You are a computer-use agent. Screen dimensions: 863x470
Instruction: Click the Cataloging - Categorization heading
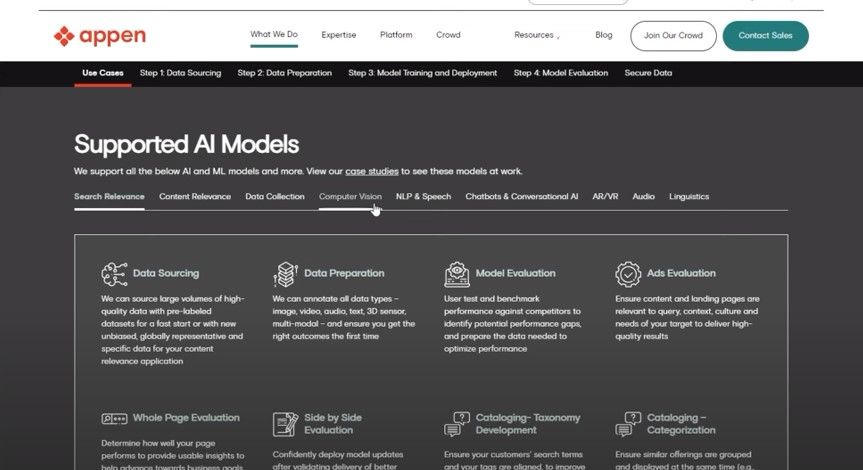click(681, 424)
